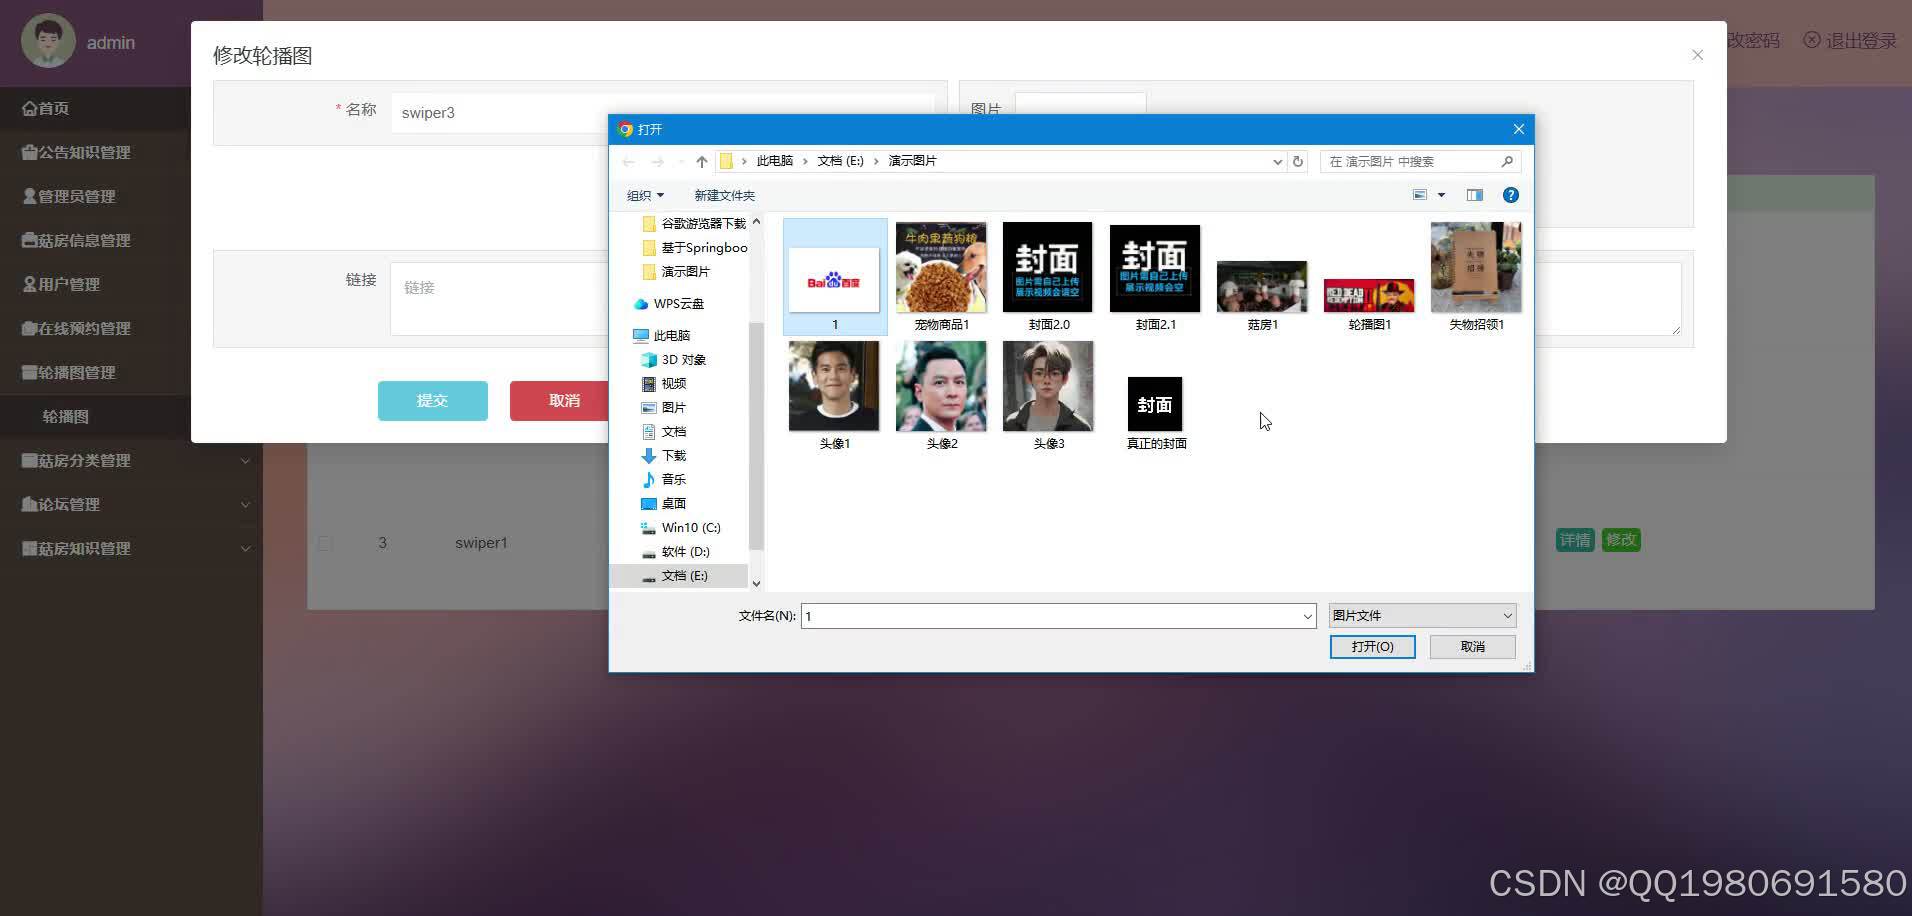Open 3D 对象 folder in tree
This screenshot has width=1912, height=916.
(674, 360)
